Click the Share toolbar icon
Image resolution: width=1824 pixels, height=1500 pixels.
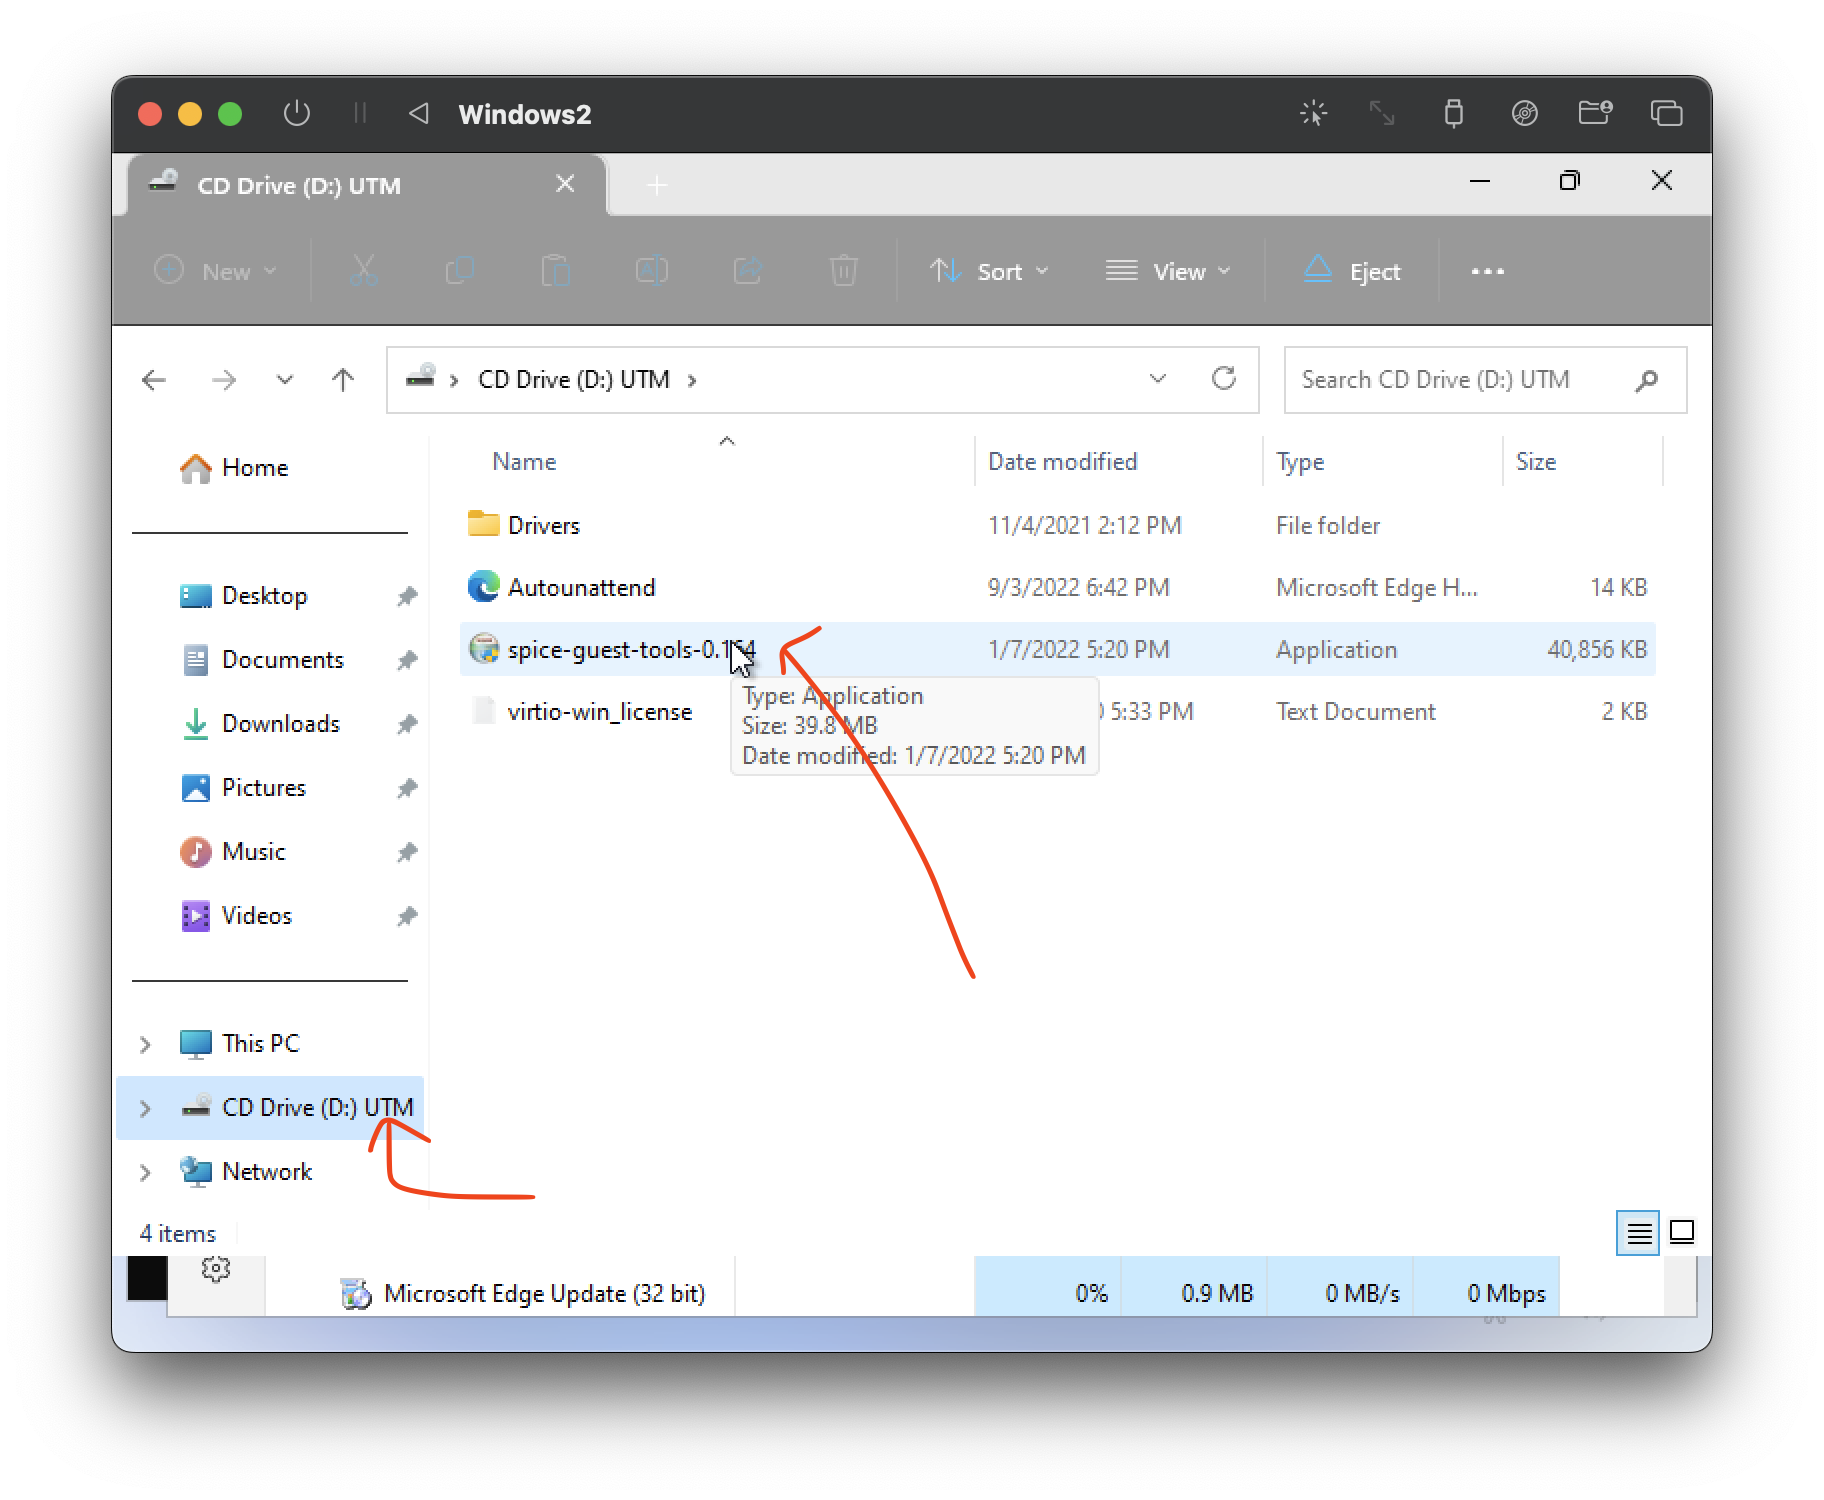click(x=747, y=271)
